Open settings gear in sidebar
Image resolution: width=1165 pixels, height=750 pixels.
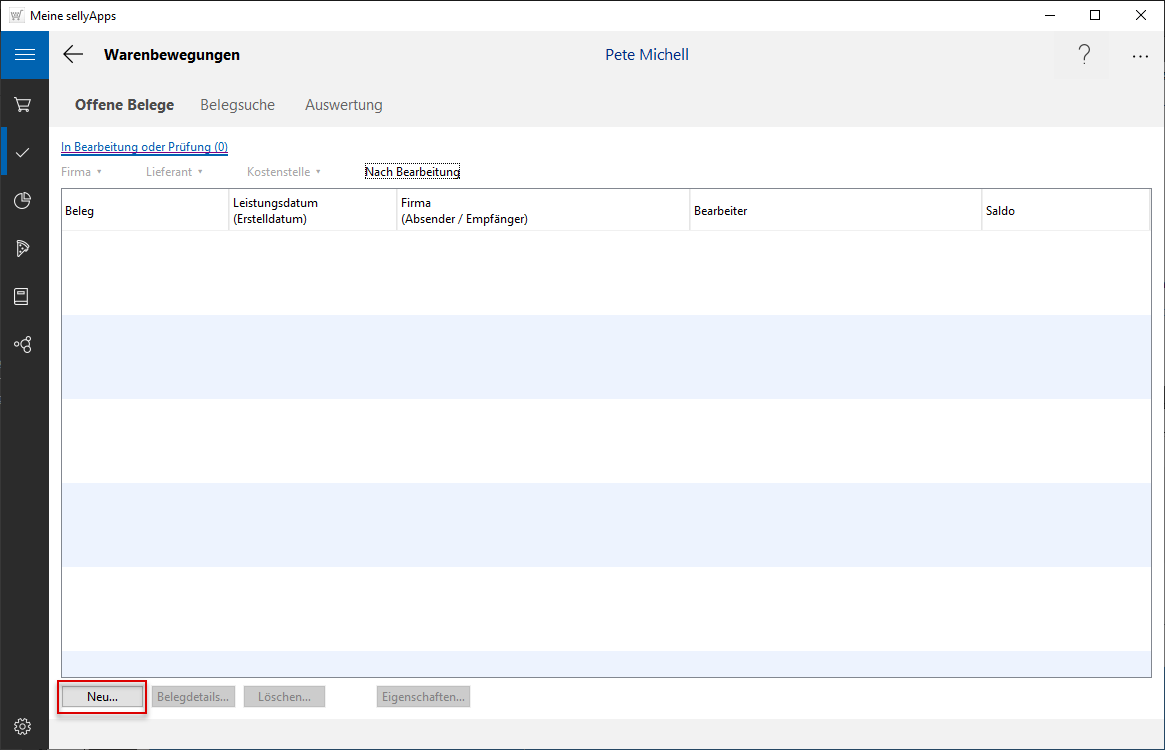[23, 726]
